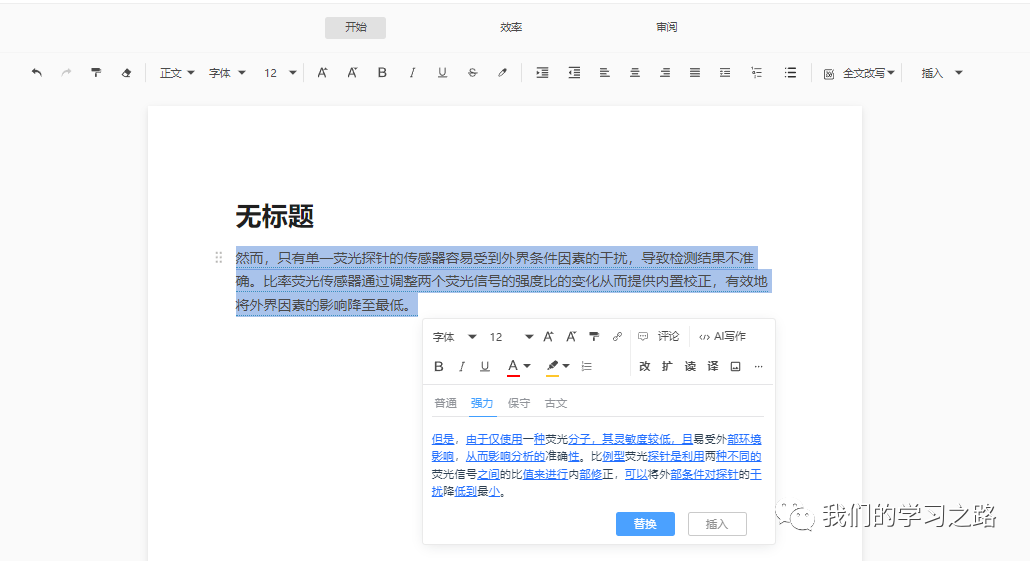Open font size 12 dropdown in top toolbar

click(x=280, y=73)
